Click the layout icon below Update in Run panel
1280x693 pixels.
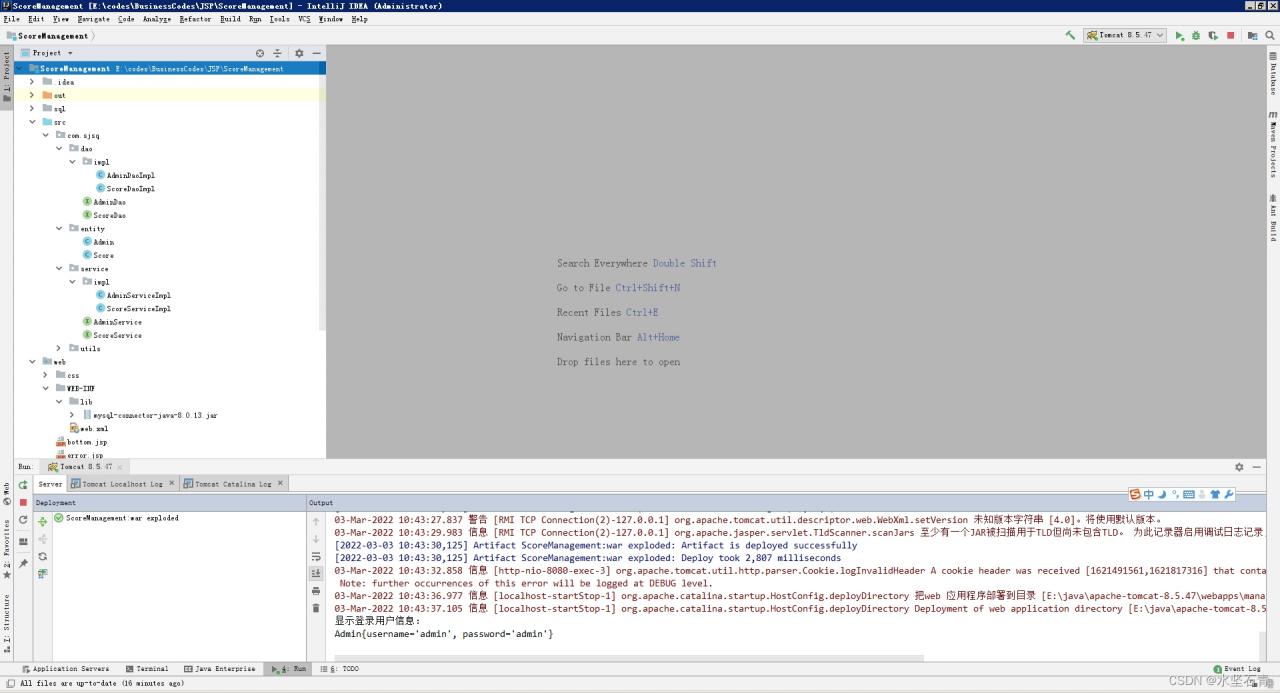(23, 541)
